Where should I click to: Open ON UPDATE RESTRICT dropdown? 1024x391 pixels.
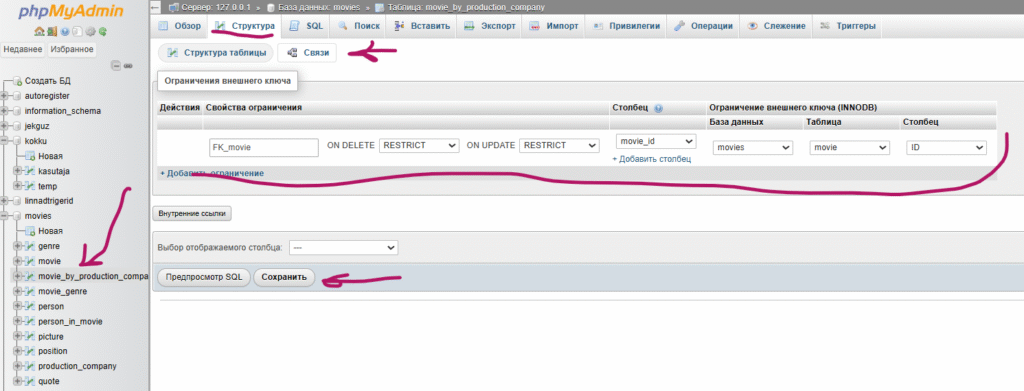coord(559,146)
